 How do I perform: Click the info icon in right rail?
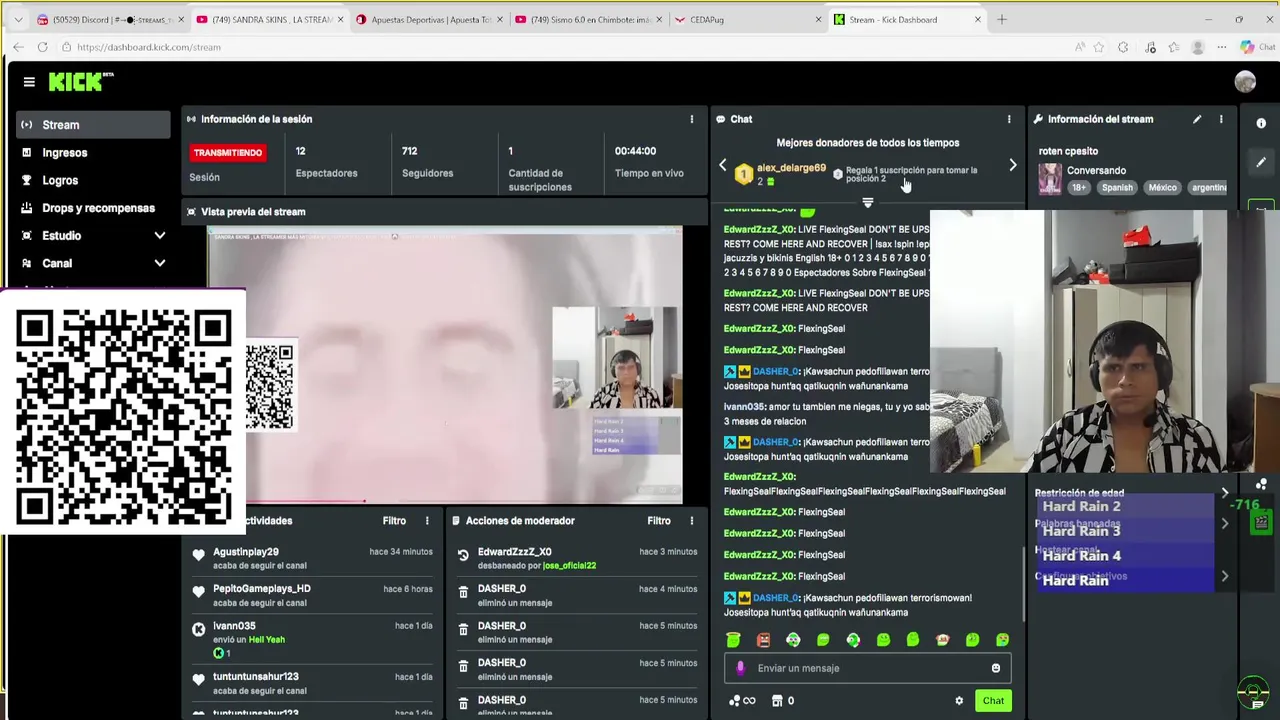(x=1261, y=123)
